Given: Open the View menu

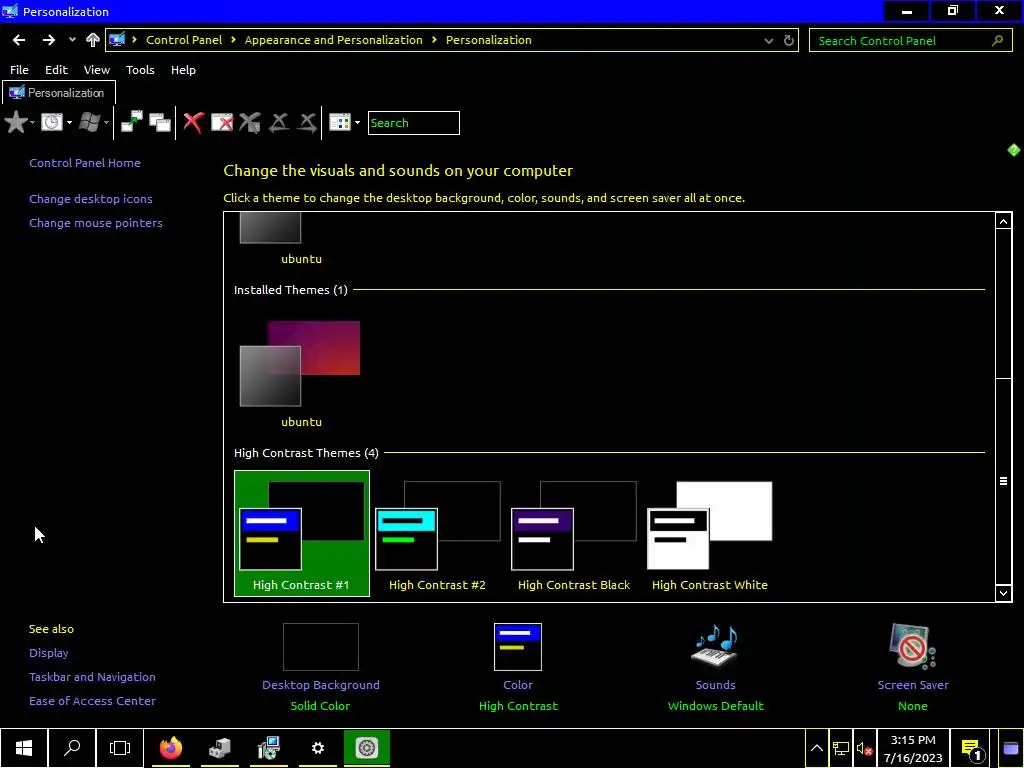Looking at the screenshot, I should pos(97,70).
